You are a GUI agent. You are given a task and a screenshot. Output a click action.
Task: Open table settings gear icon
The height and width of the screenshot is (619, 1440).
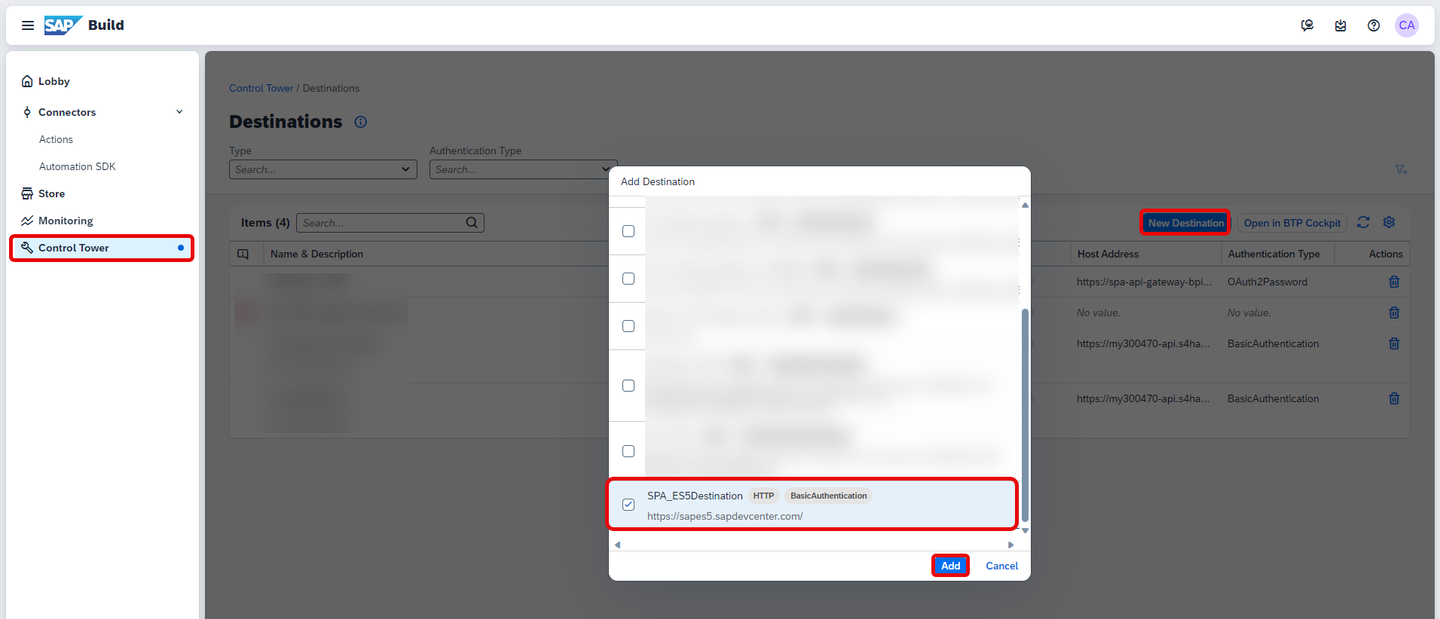(x=1389, y=223)
